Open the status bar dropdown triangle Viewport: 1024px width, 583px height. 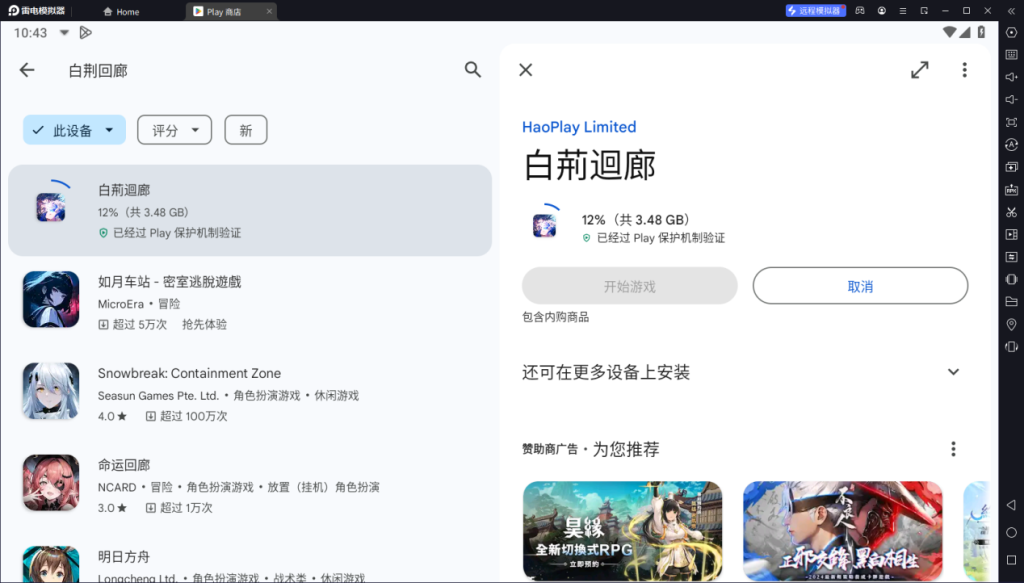tap(64, 32)
